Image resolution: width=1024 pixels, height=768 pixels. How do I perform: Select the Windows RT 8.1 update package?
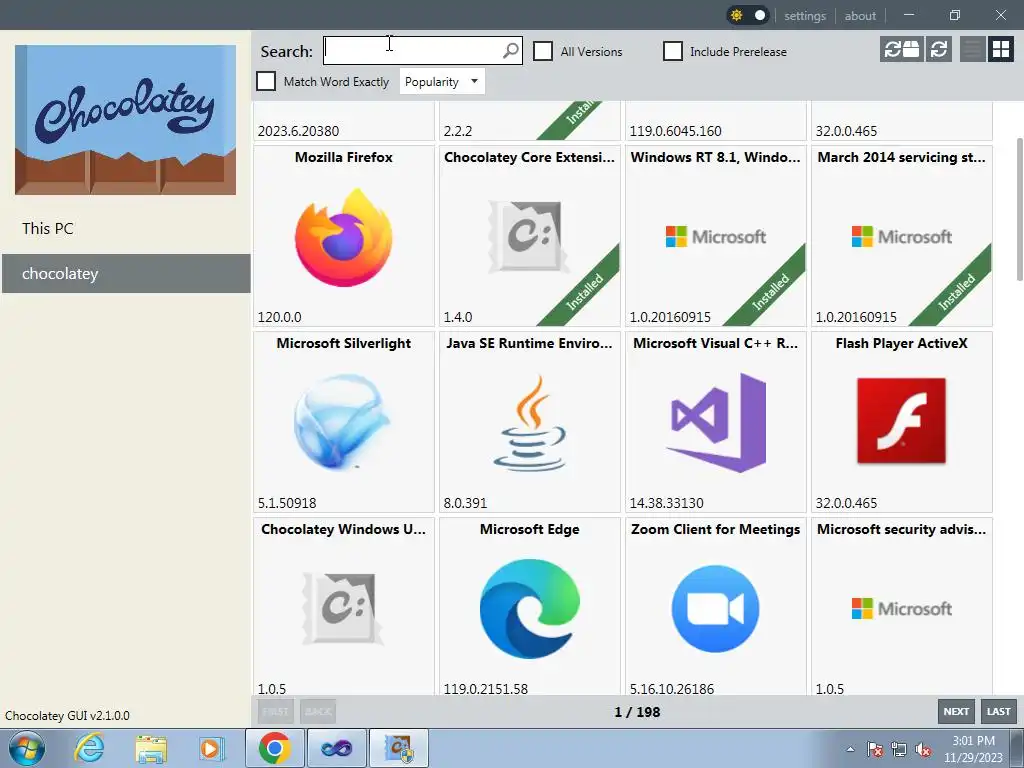[x=716, y=236]
